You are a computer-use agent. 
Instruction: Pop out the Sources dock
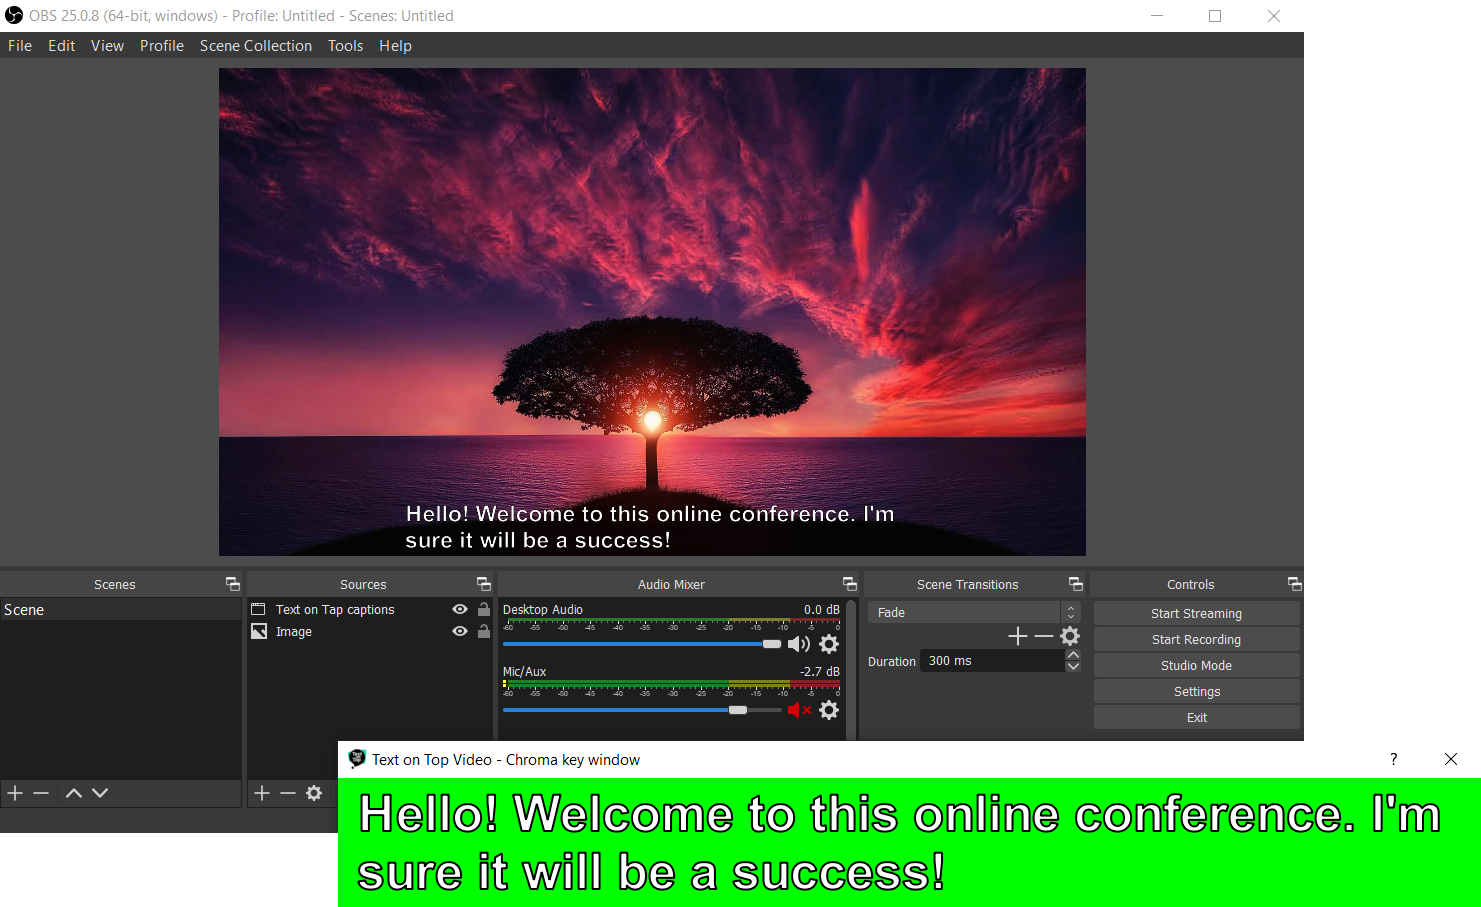click(x=484, y=584)
